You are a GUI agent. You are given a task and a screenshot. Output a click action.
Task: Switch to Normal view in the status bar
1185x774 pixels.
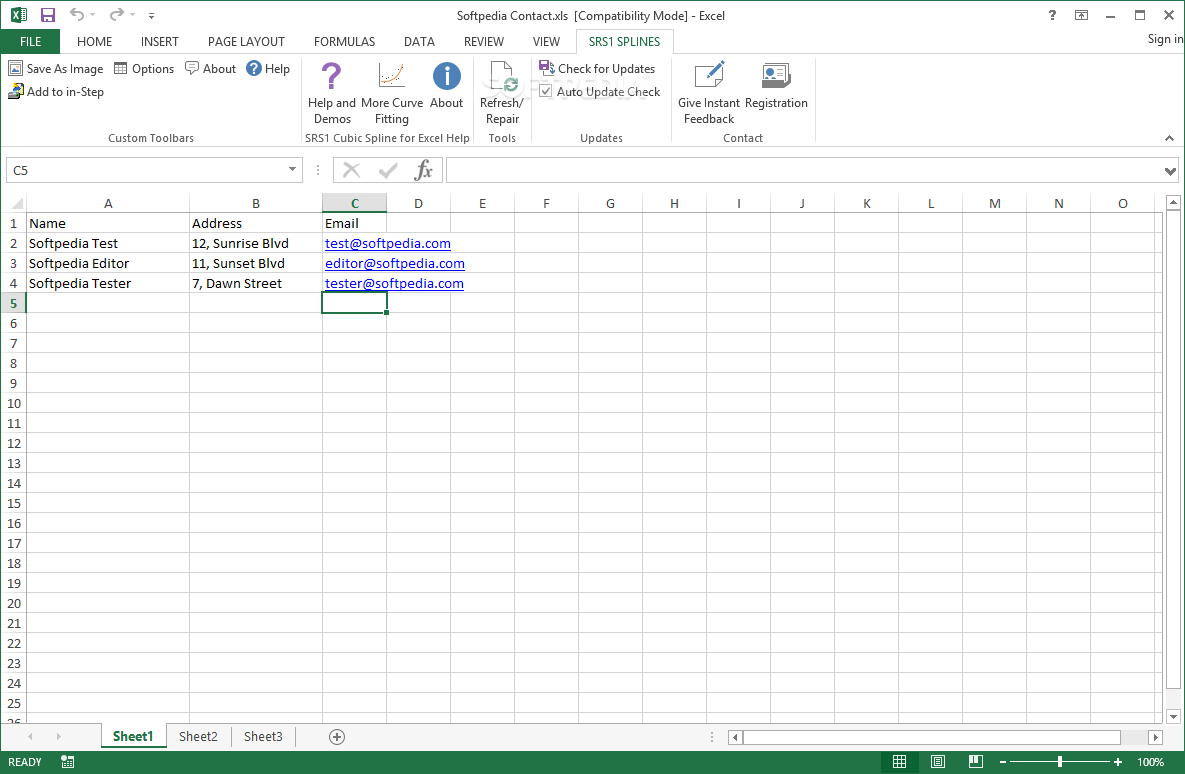click(899, 762)
